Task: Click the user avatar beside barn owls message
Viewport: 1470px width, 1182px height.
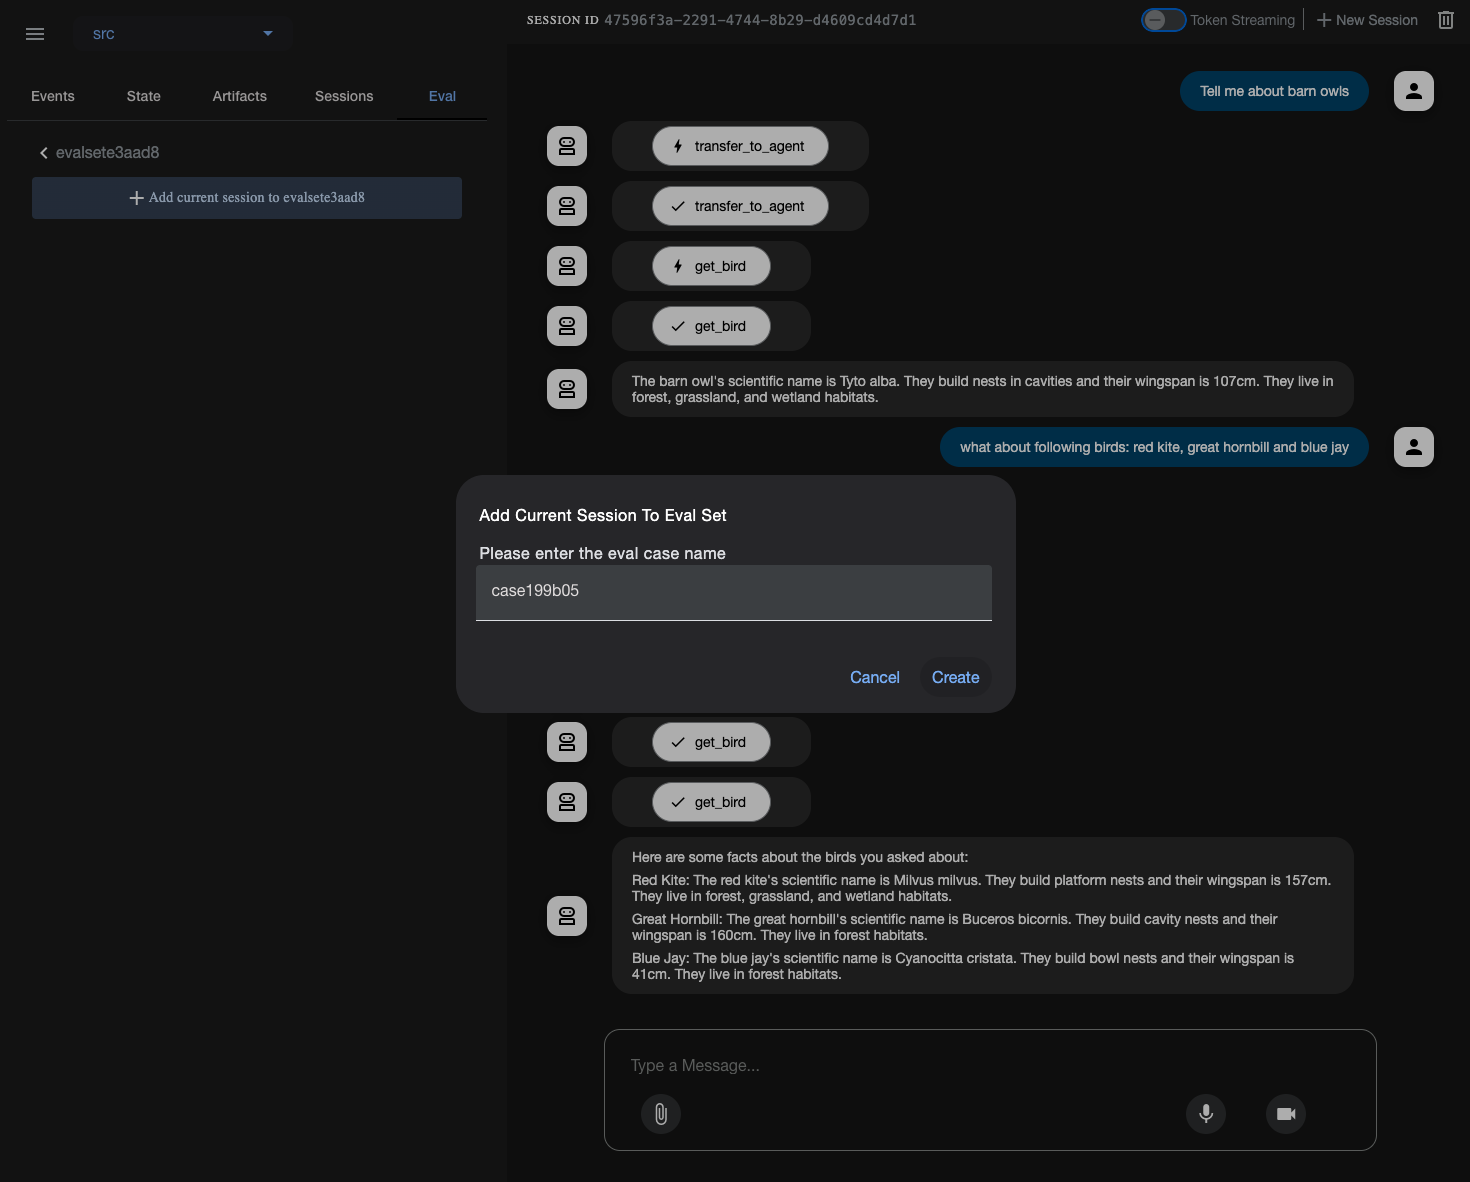Action: coord(1414,91)
